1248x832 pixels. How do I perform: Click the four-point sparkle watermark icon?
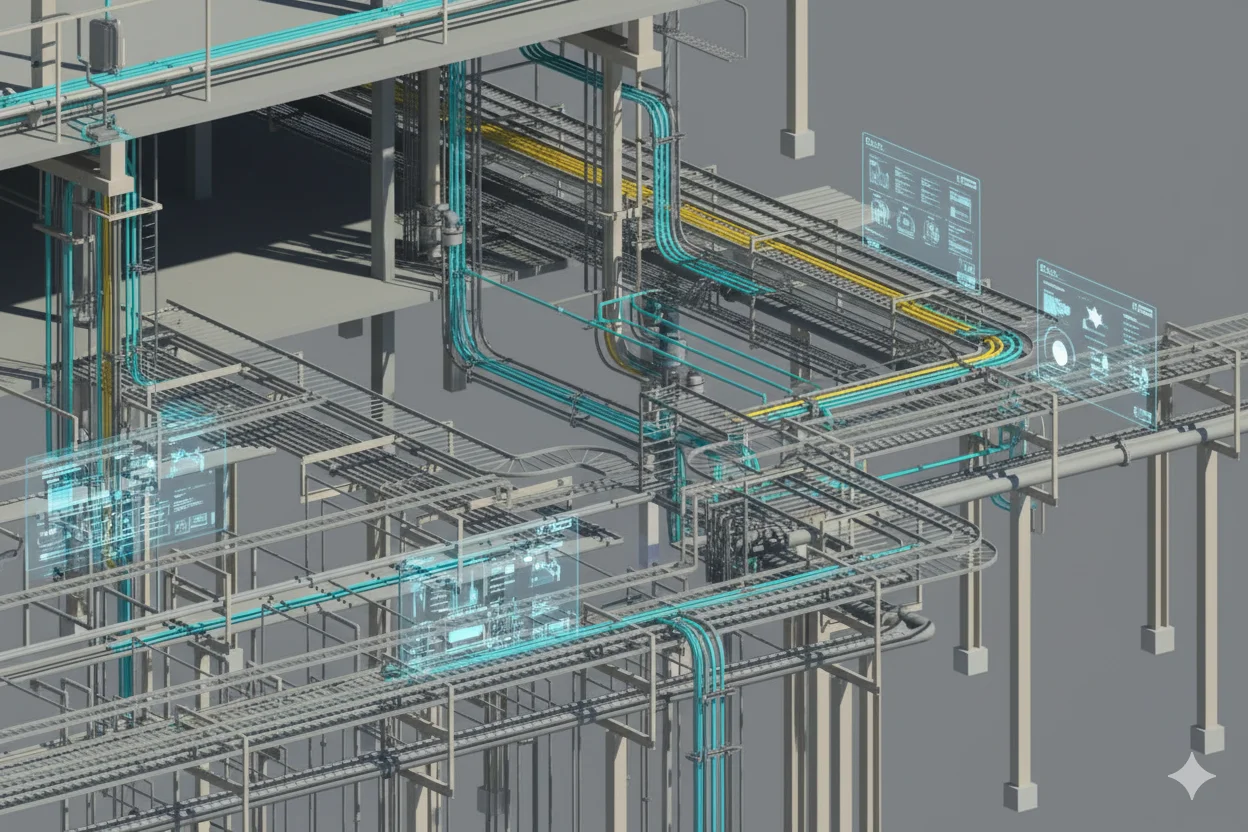point(1191,775)
